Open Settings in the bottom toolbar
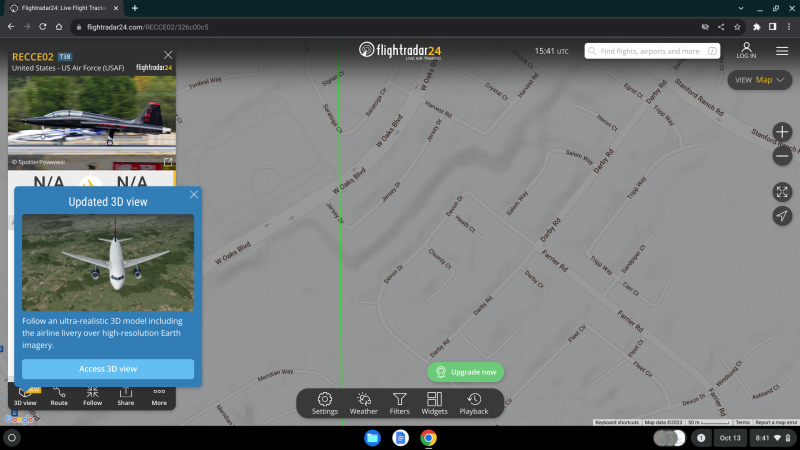 (x=324, y=403)
